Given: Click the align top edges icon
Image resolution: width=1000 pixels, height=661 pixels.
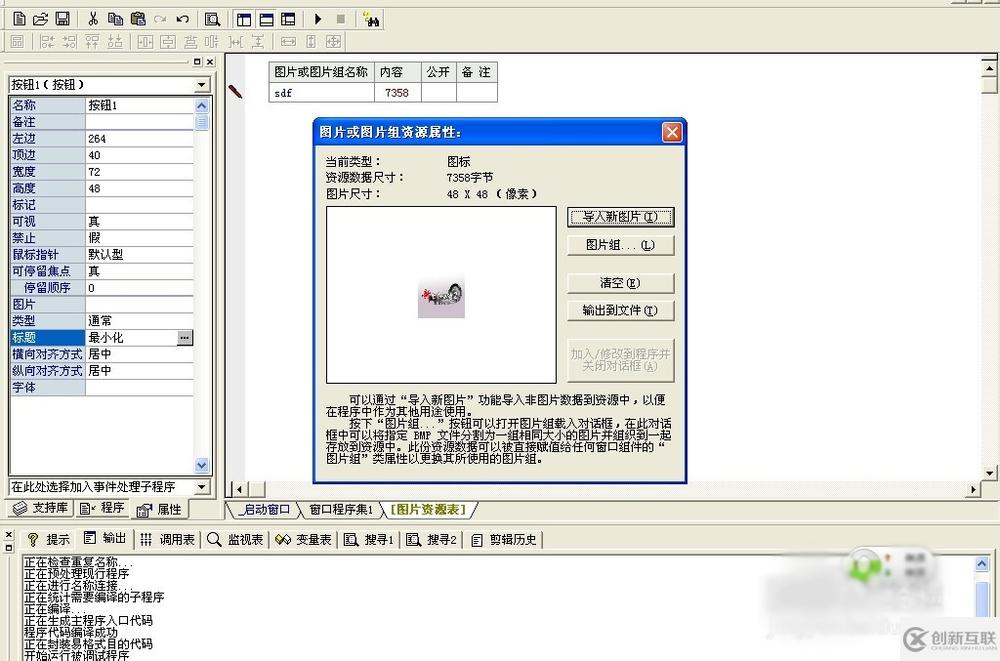Looking at the screenshot, I should click(x=92, y=42).
